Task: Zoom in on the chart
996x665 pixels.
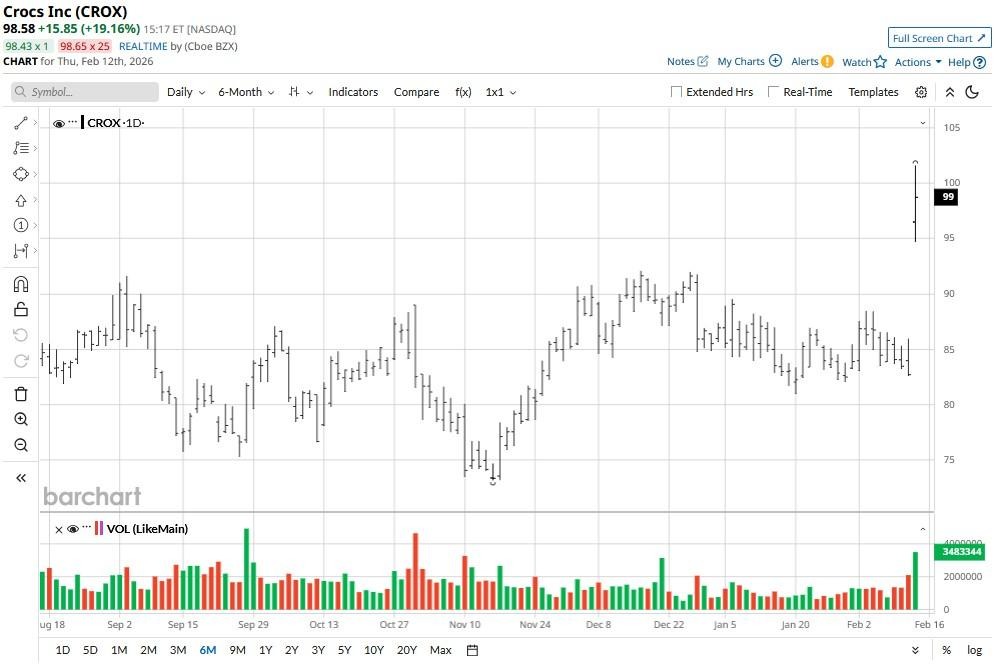Action: point(21,419)
